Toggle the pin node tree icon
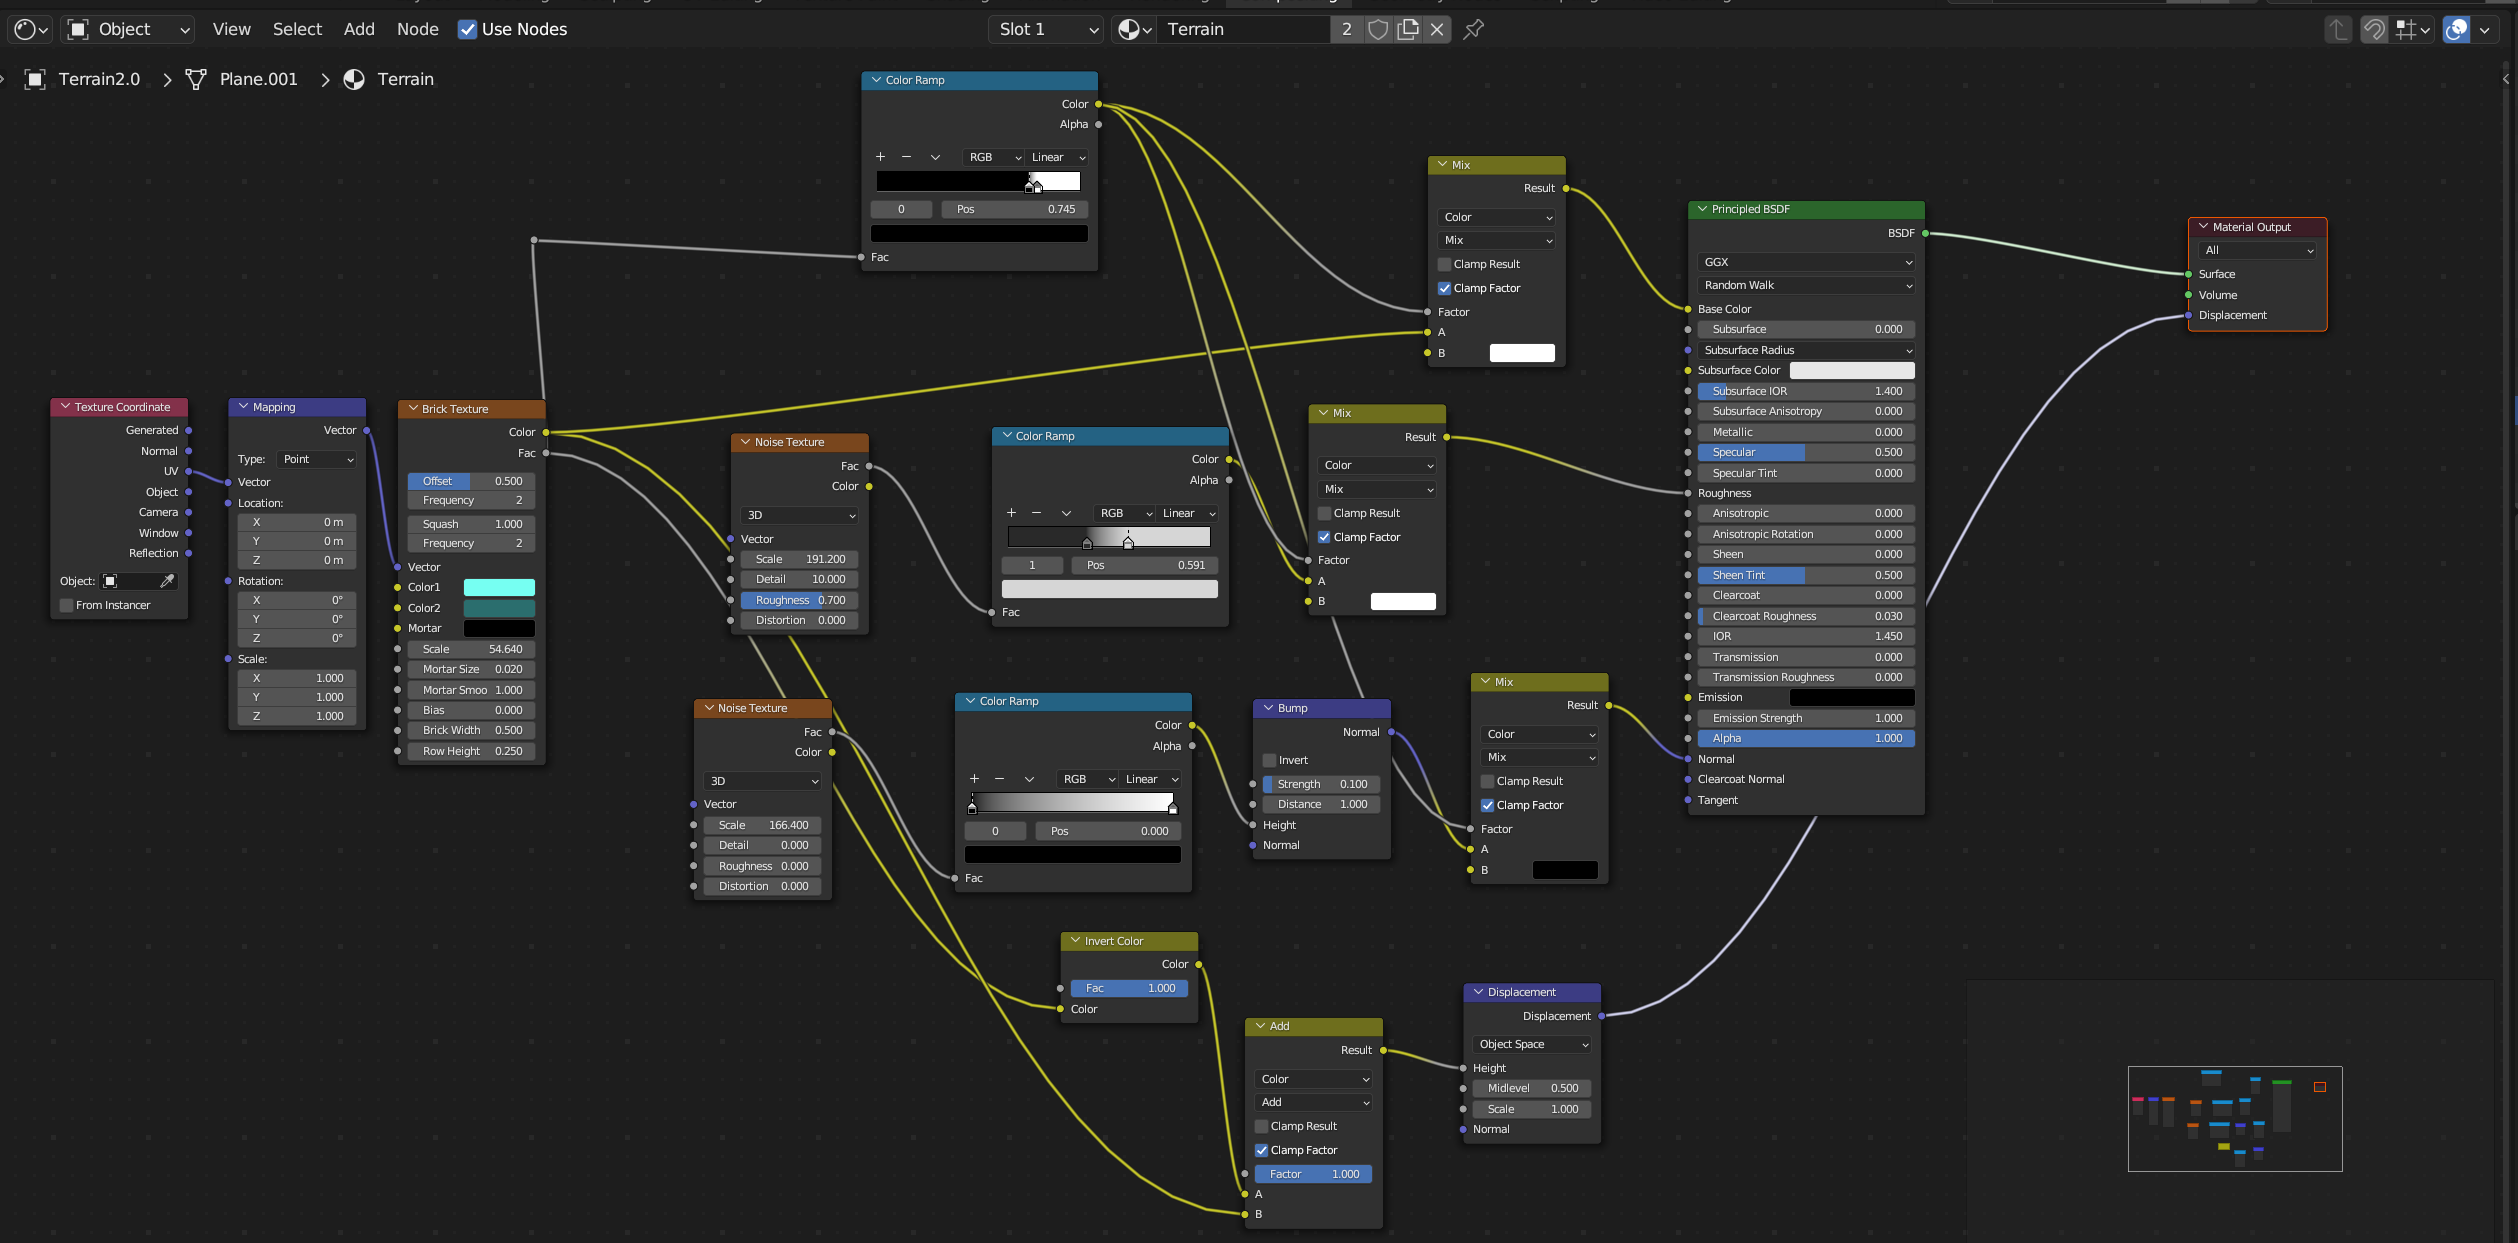Screen dimensions: 2518x1243 (x=1473, y=29)
